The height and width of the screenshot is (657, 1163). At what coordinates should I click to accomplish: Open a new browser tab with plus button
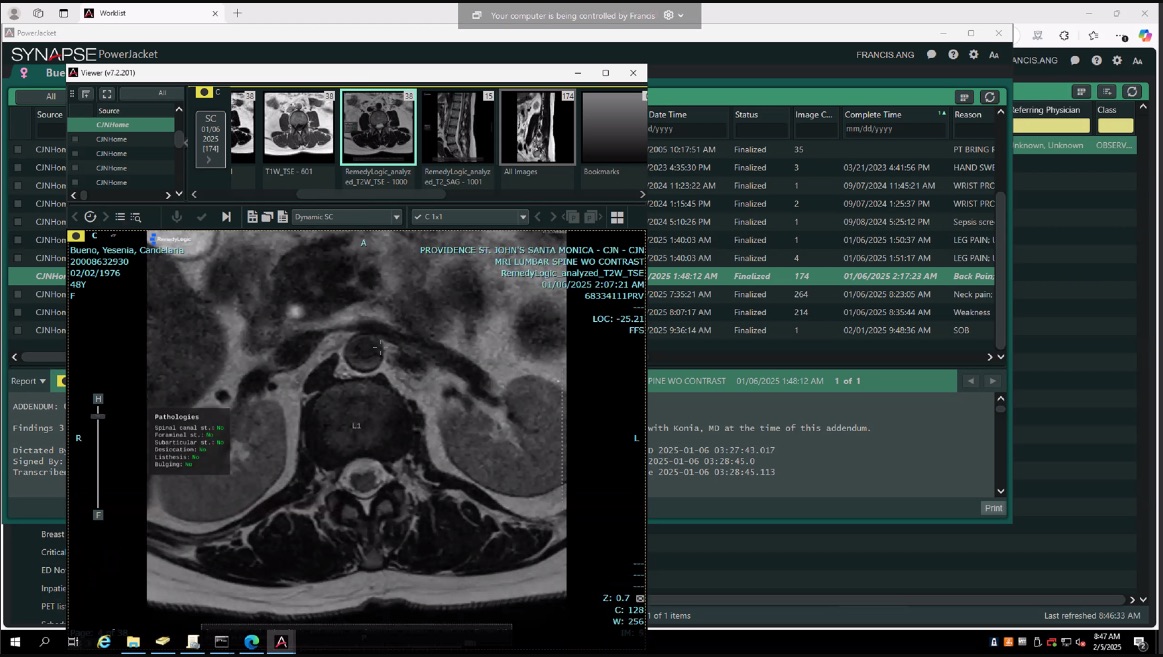pyautogui.click(x=237, y=13)
